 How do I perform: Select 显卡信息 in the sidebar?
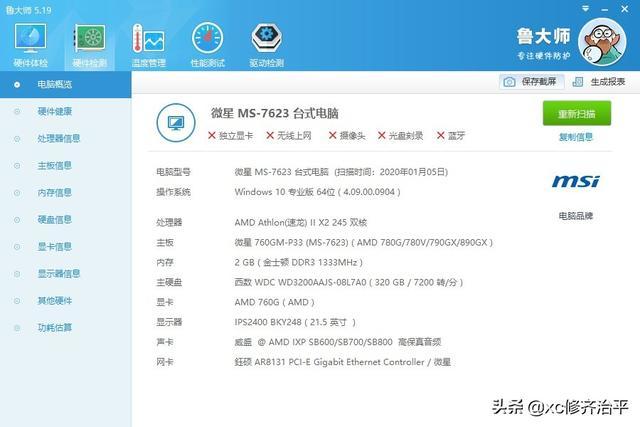pos(55,247)
